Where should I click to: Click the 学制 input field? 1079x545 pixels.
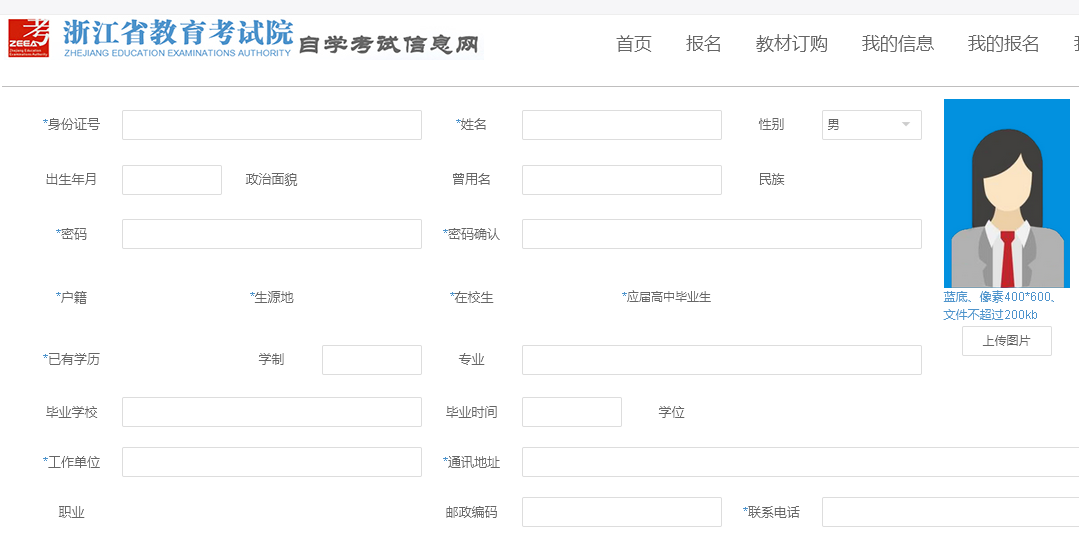click(x=372, y=360)
